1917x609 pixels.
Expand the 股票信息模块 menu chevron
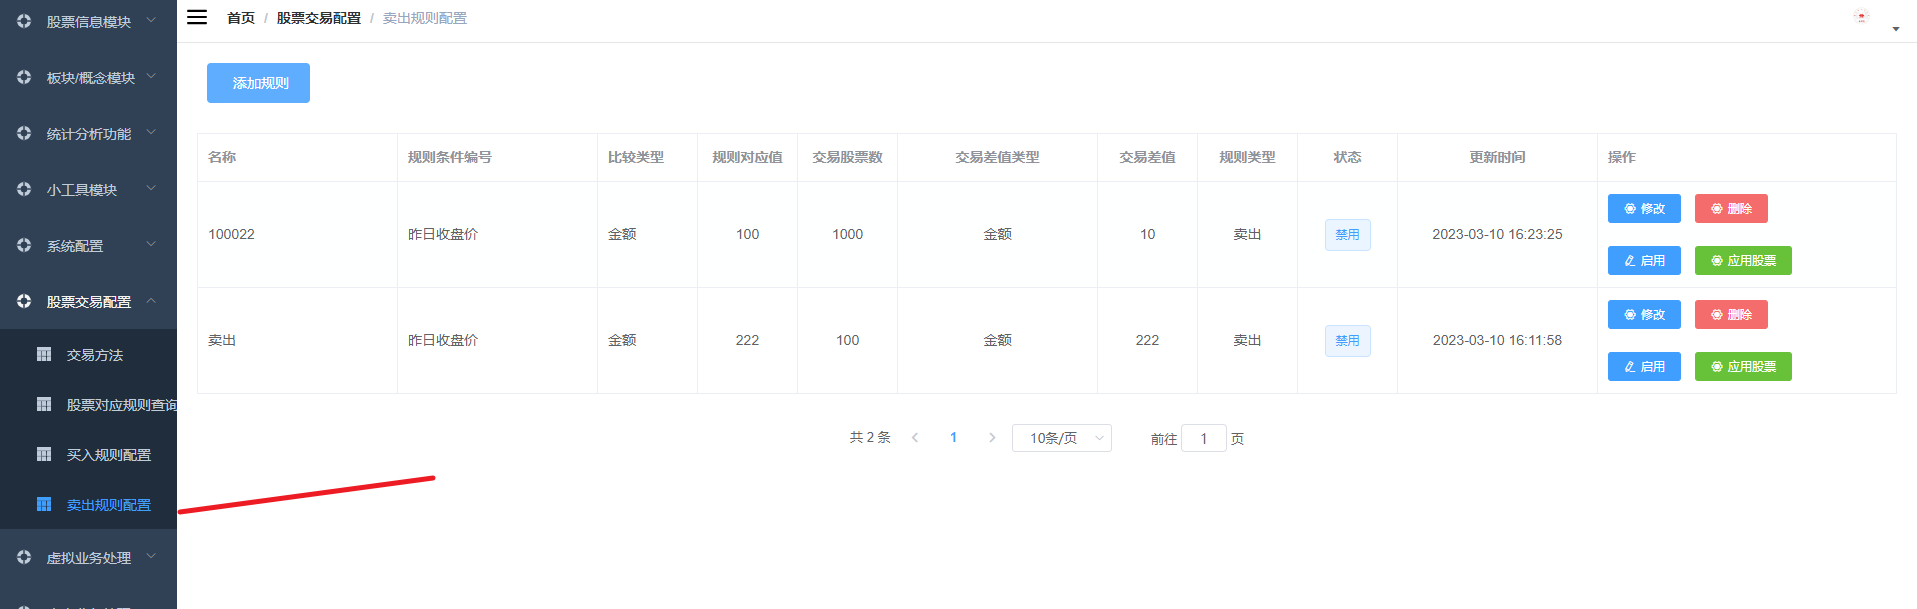151,19
